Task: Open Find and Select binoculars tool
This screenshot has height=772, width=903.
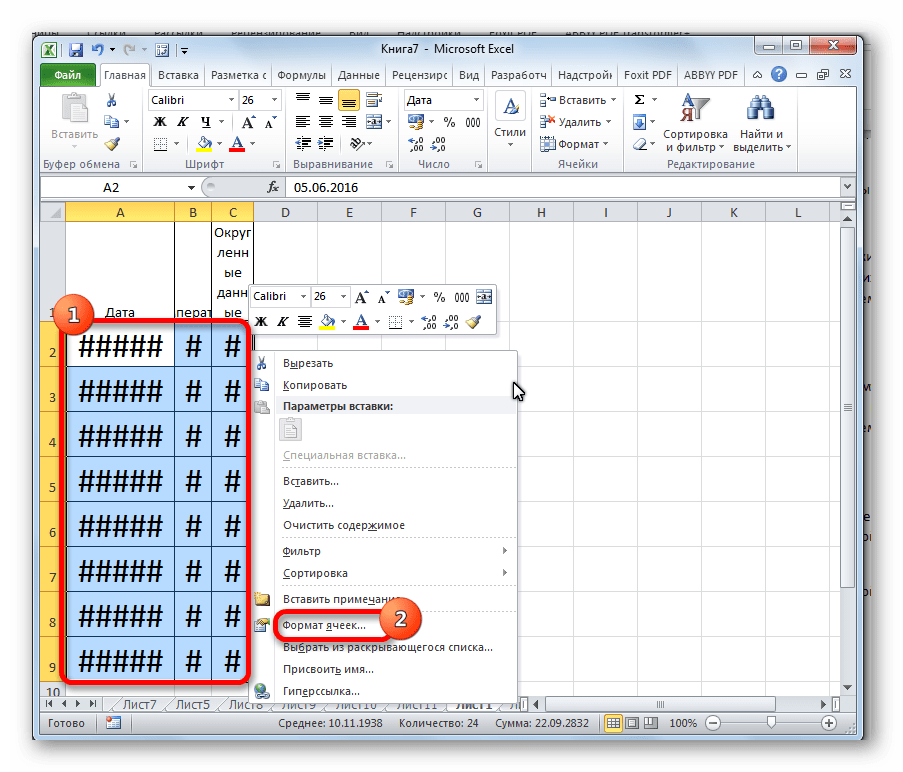Action: point(762,110)
